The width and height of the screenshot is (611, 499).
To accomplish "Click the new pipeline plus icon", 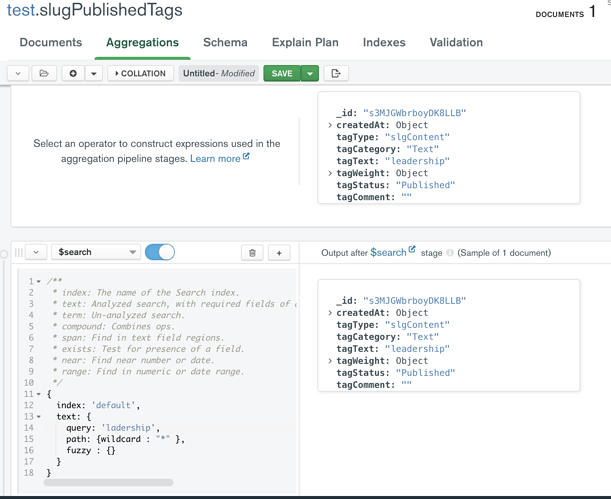I will point(73,73).
